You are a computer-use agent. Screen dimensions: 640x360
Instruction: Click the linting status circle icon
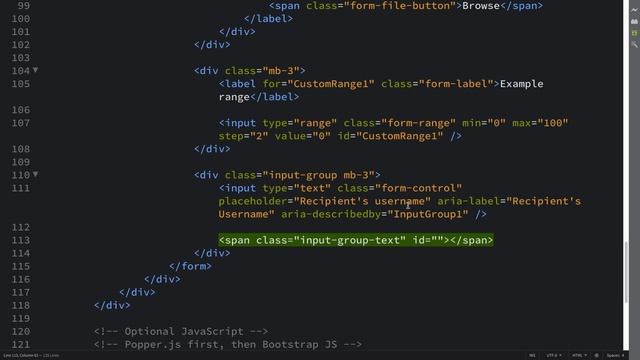point(596,356)
